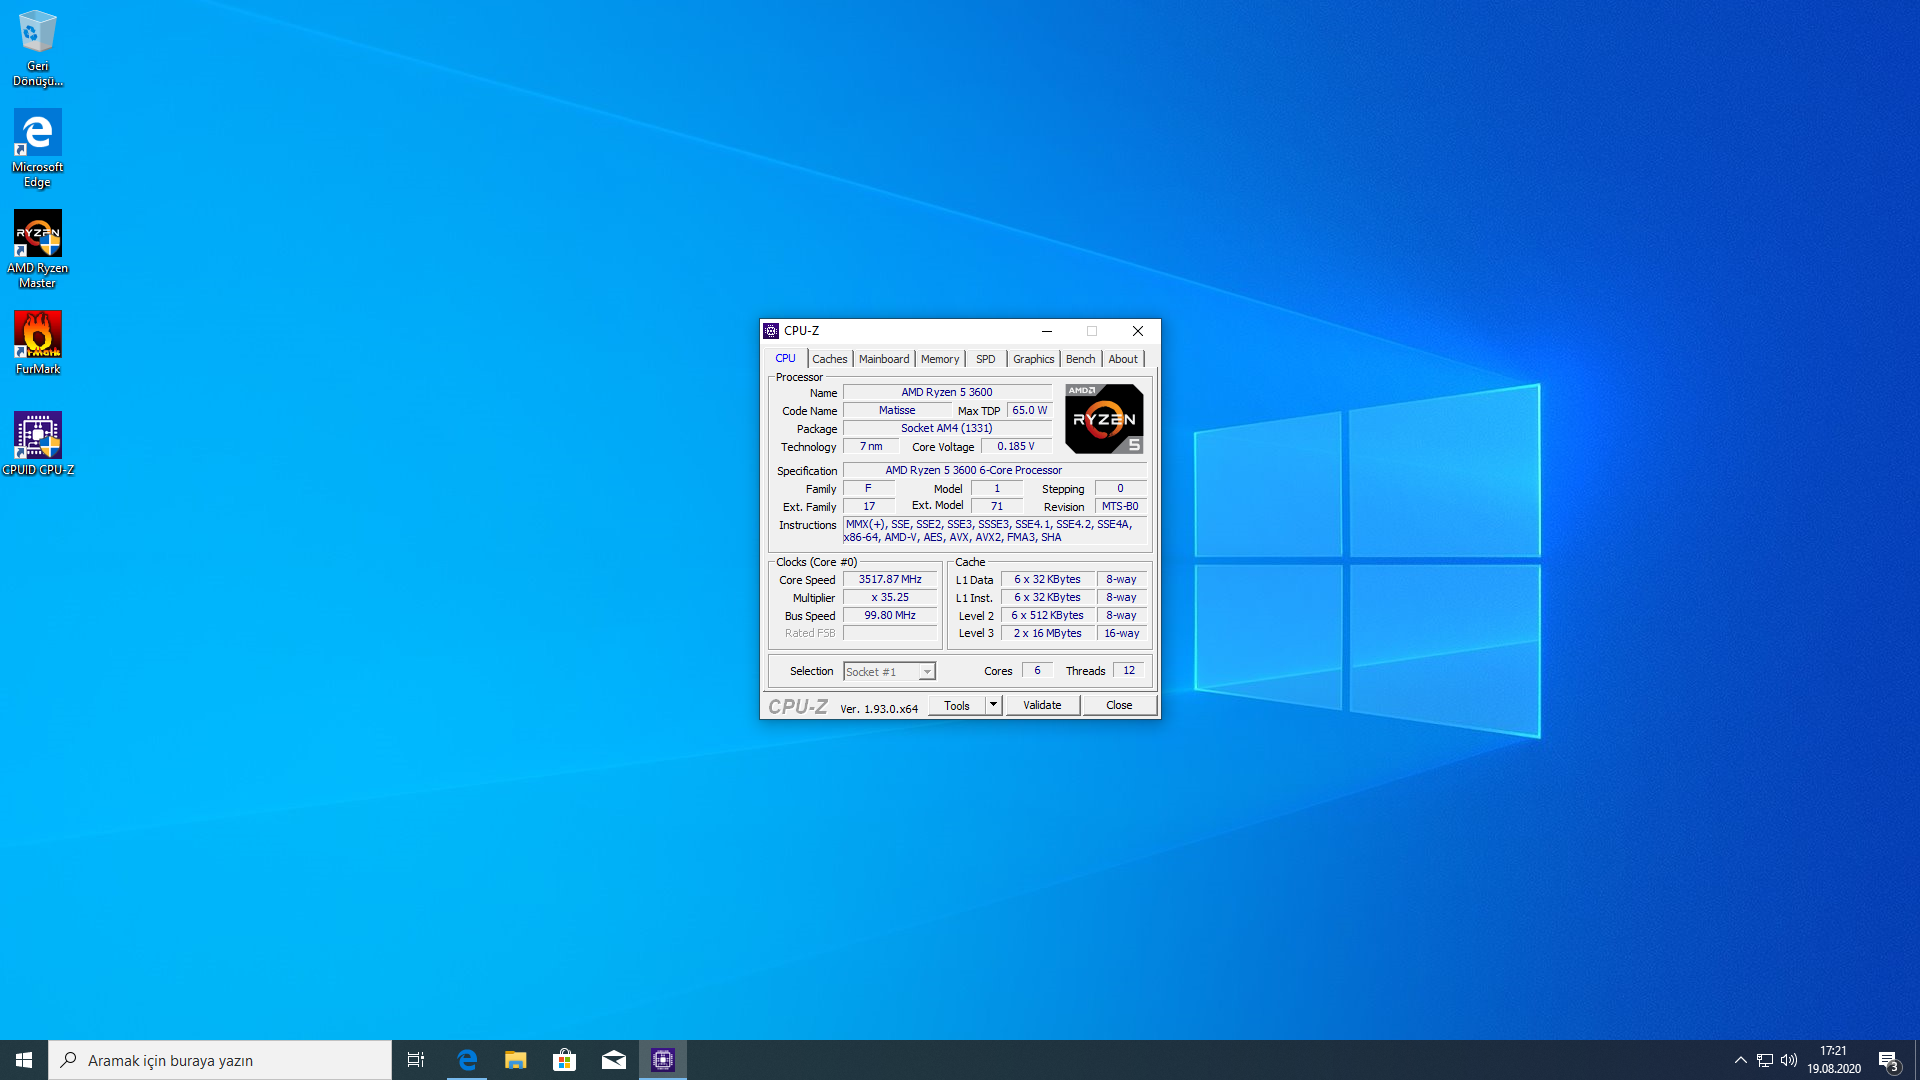Open the notification center icon
The width and height of the screenshot is (1920, 1080).
click(1888, 1060)
